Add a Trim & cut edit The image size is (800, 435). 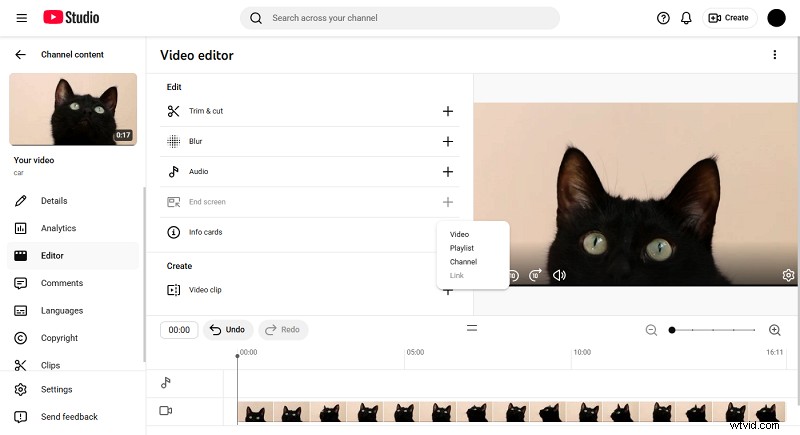tap(447, 111)
